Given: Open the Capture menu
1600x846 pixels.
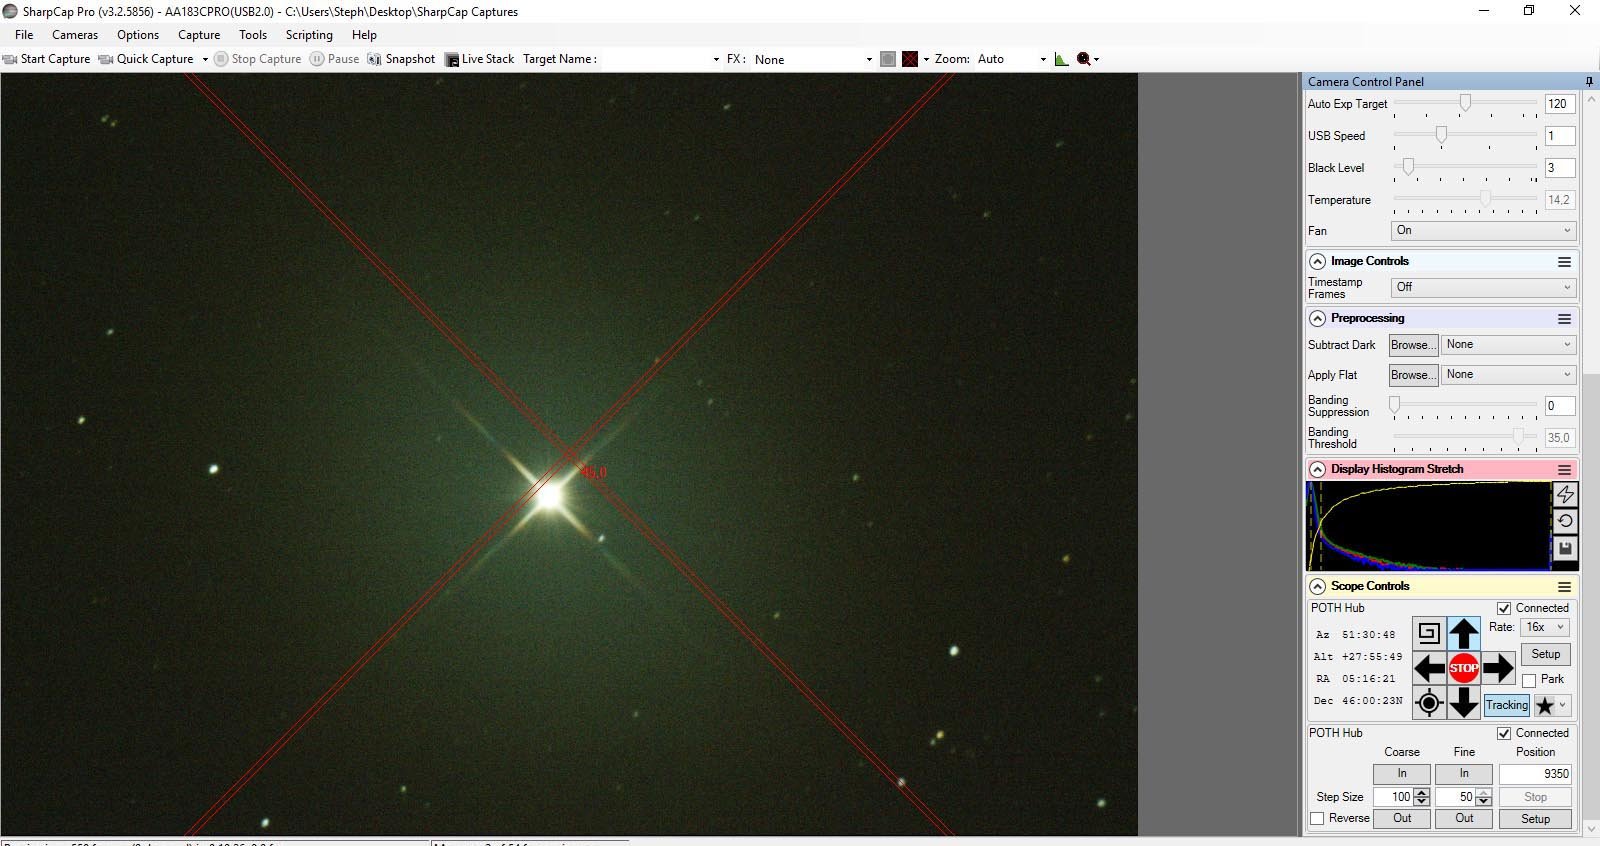Looking at the screenshot, I should [x=199, y=35].
